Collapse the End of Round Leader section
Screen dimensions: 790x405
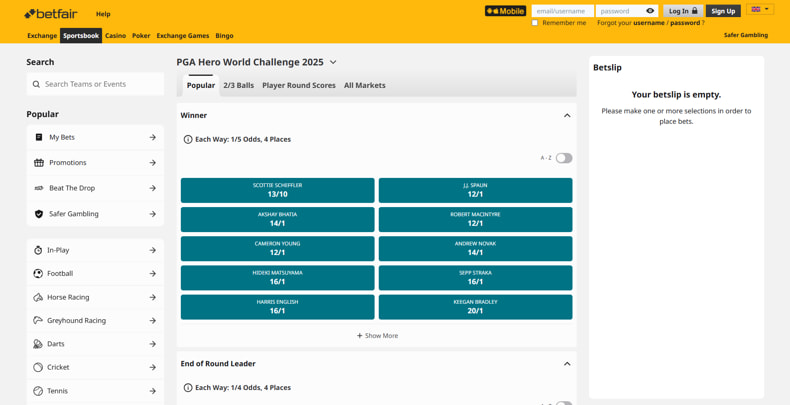pos(567,364)
